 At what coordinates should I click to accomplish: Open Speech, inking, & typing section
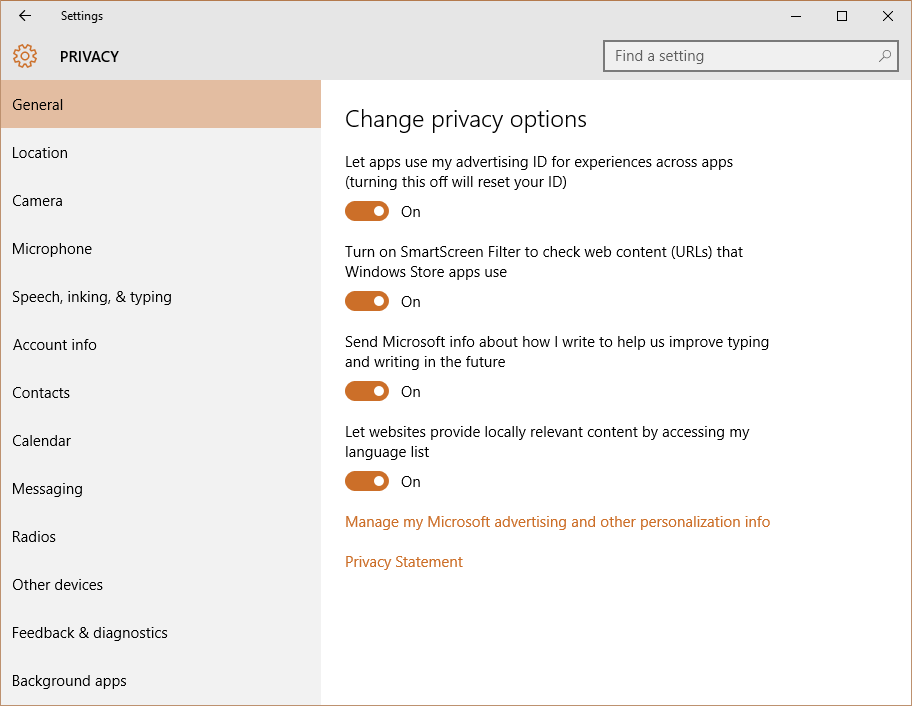[x=161, y=297]
